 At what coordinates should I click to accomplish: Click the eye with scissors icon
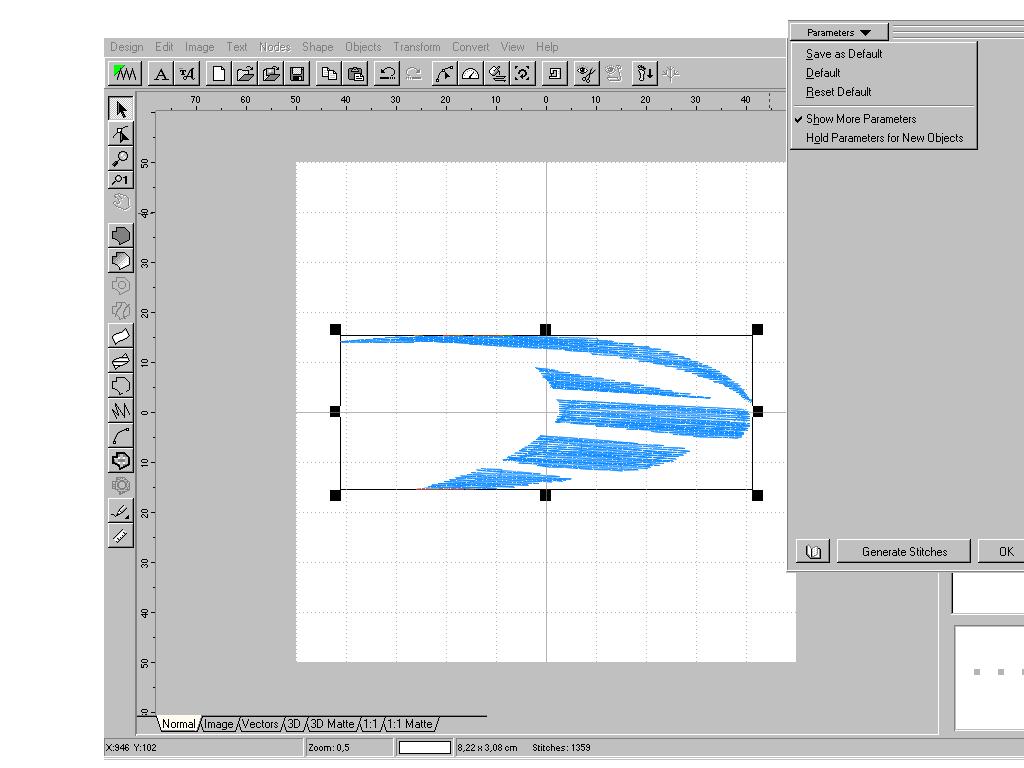pos(586,74)
